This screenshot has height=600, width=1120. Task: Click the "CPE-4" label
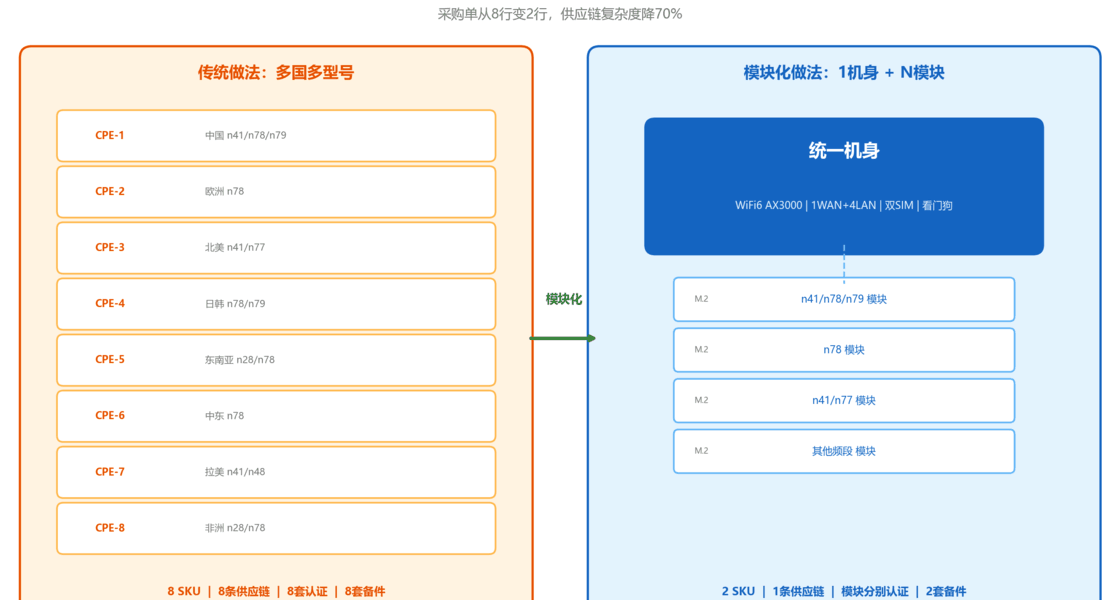[x=110, y=303]
